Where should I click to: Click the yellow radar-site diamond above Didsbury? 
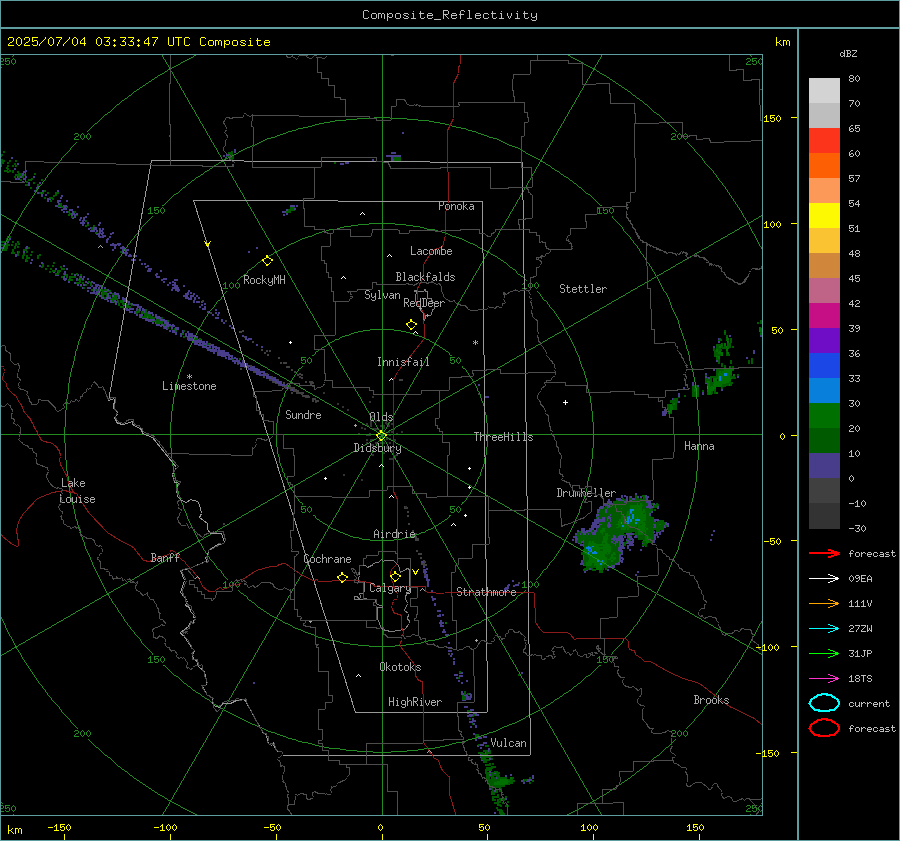381,436
